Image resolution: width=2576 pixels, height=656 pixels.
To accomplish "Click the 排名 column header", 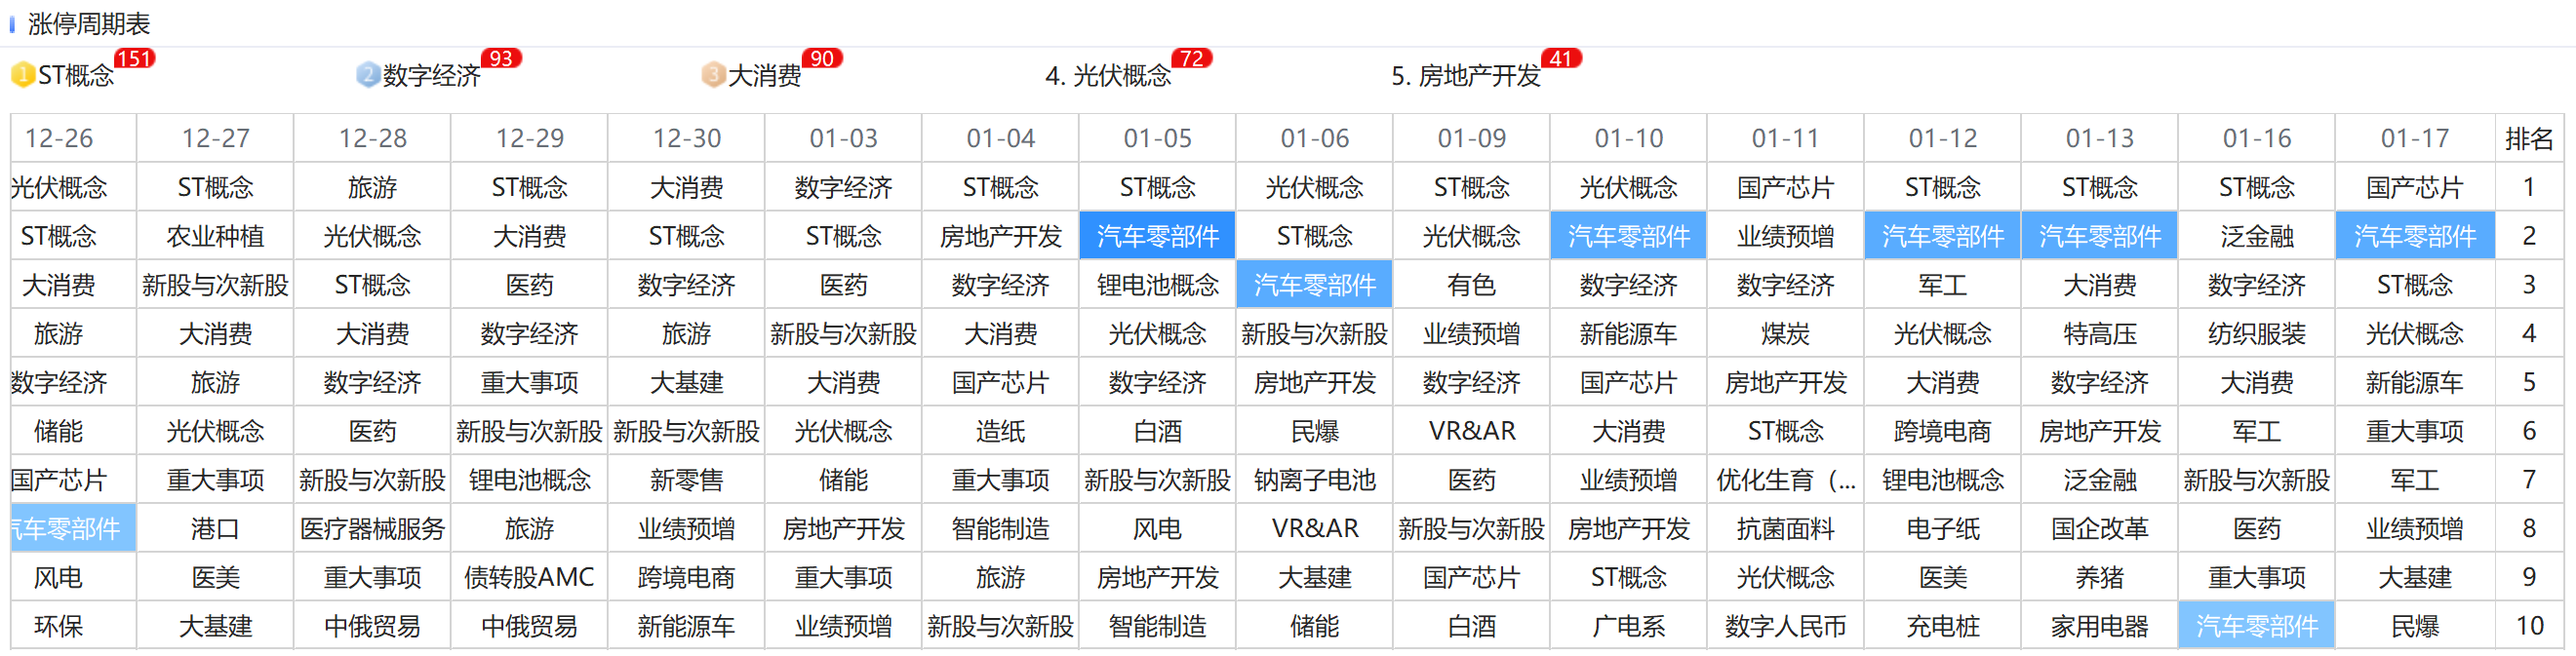I will pyautogui.click(x=2529, y=138).
